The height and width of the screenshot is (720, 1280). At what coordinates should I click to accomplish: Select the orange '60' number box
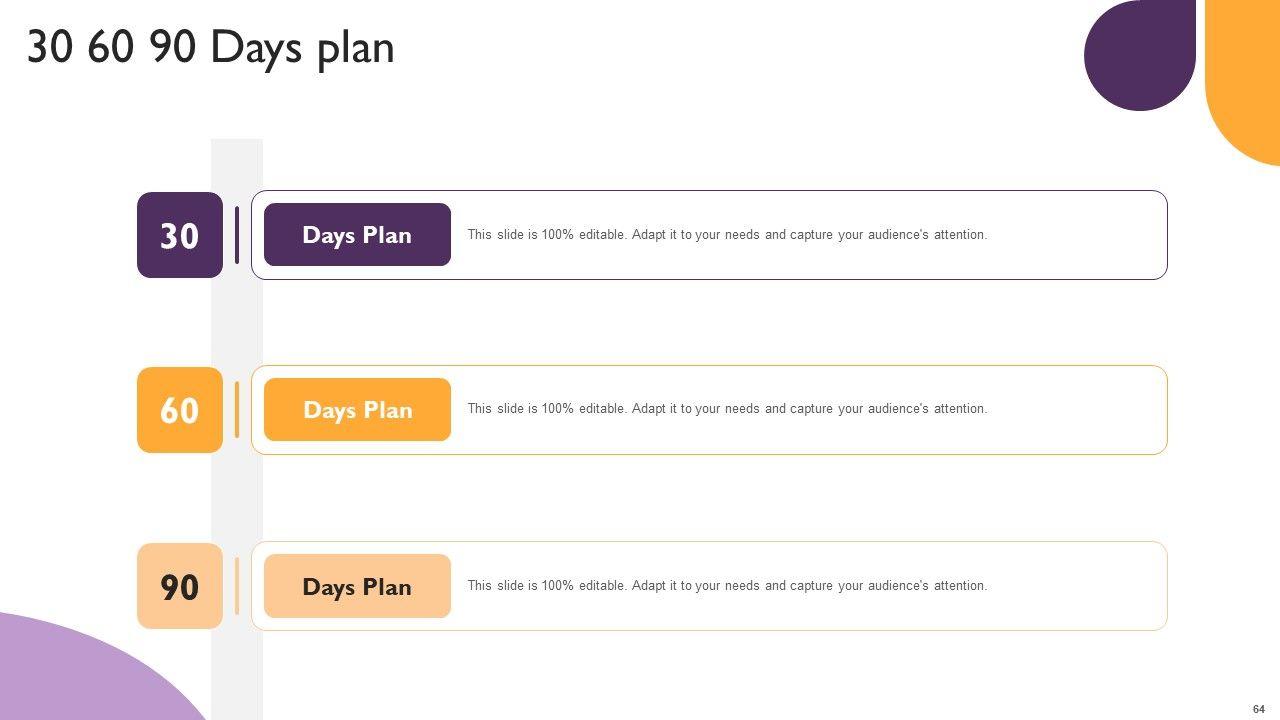180,410
